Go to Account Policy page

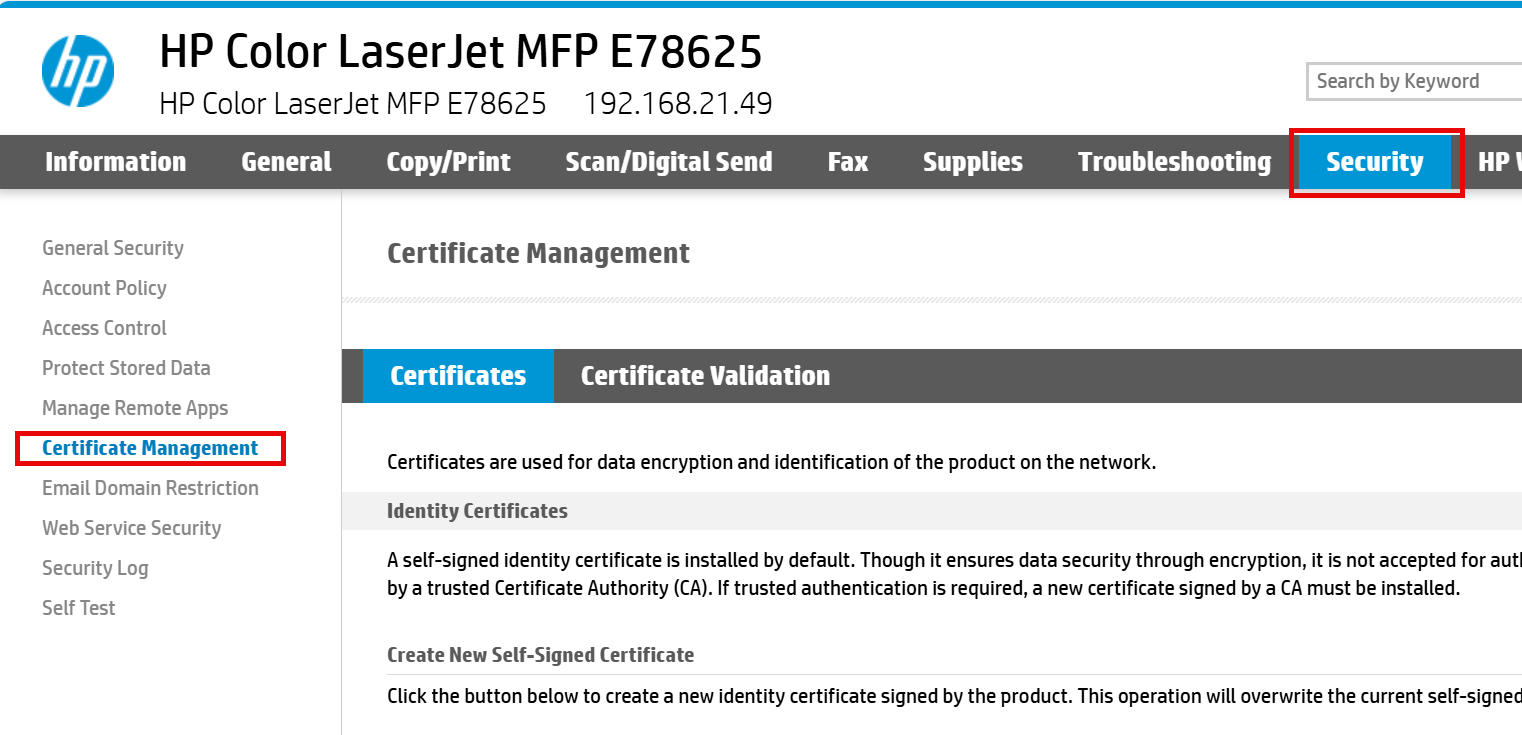pyautogui.click(x=104, y=288)
